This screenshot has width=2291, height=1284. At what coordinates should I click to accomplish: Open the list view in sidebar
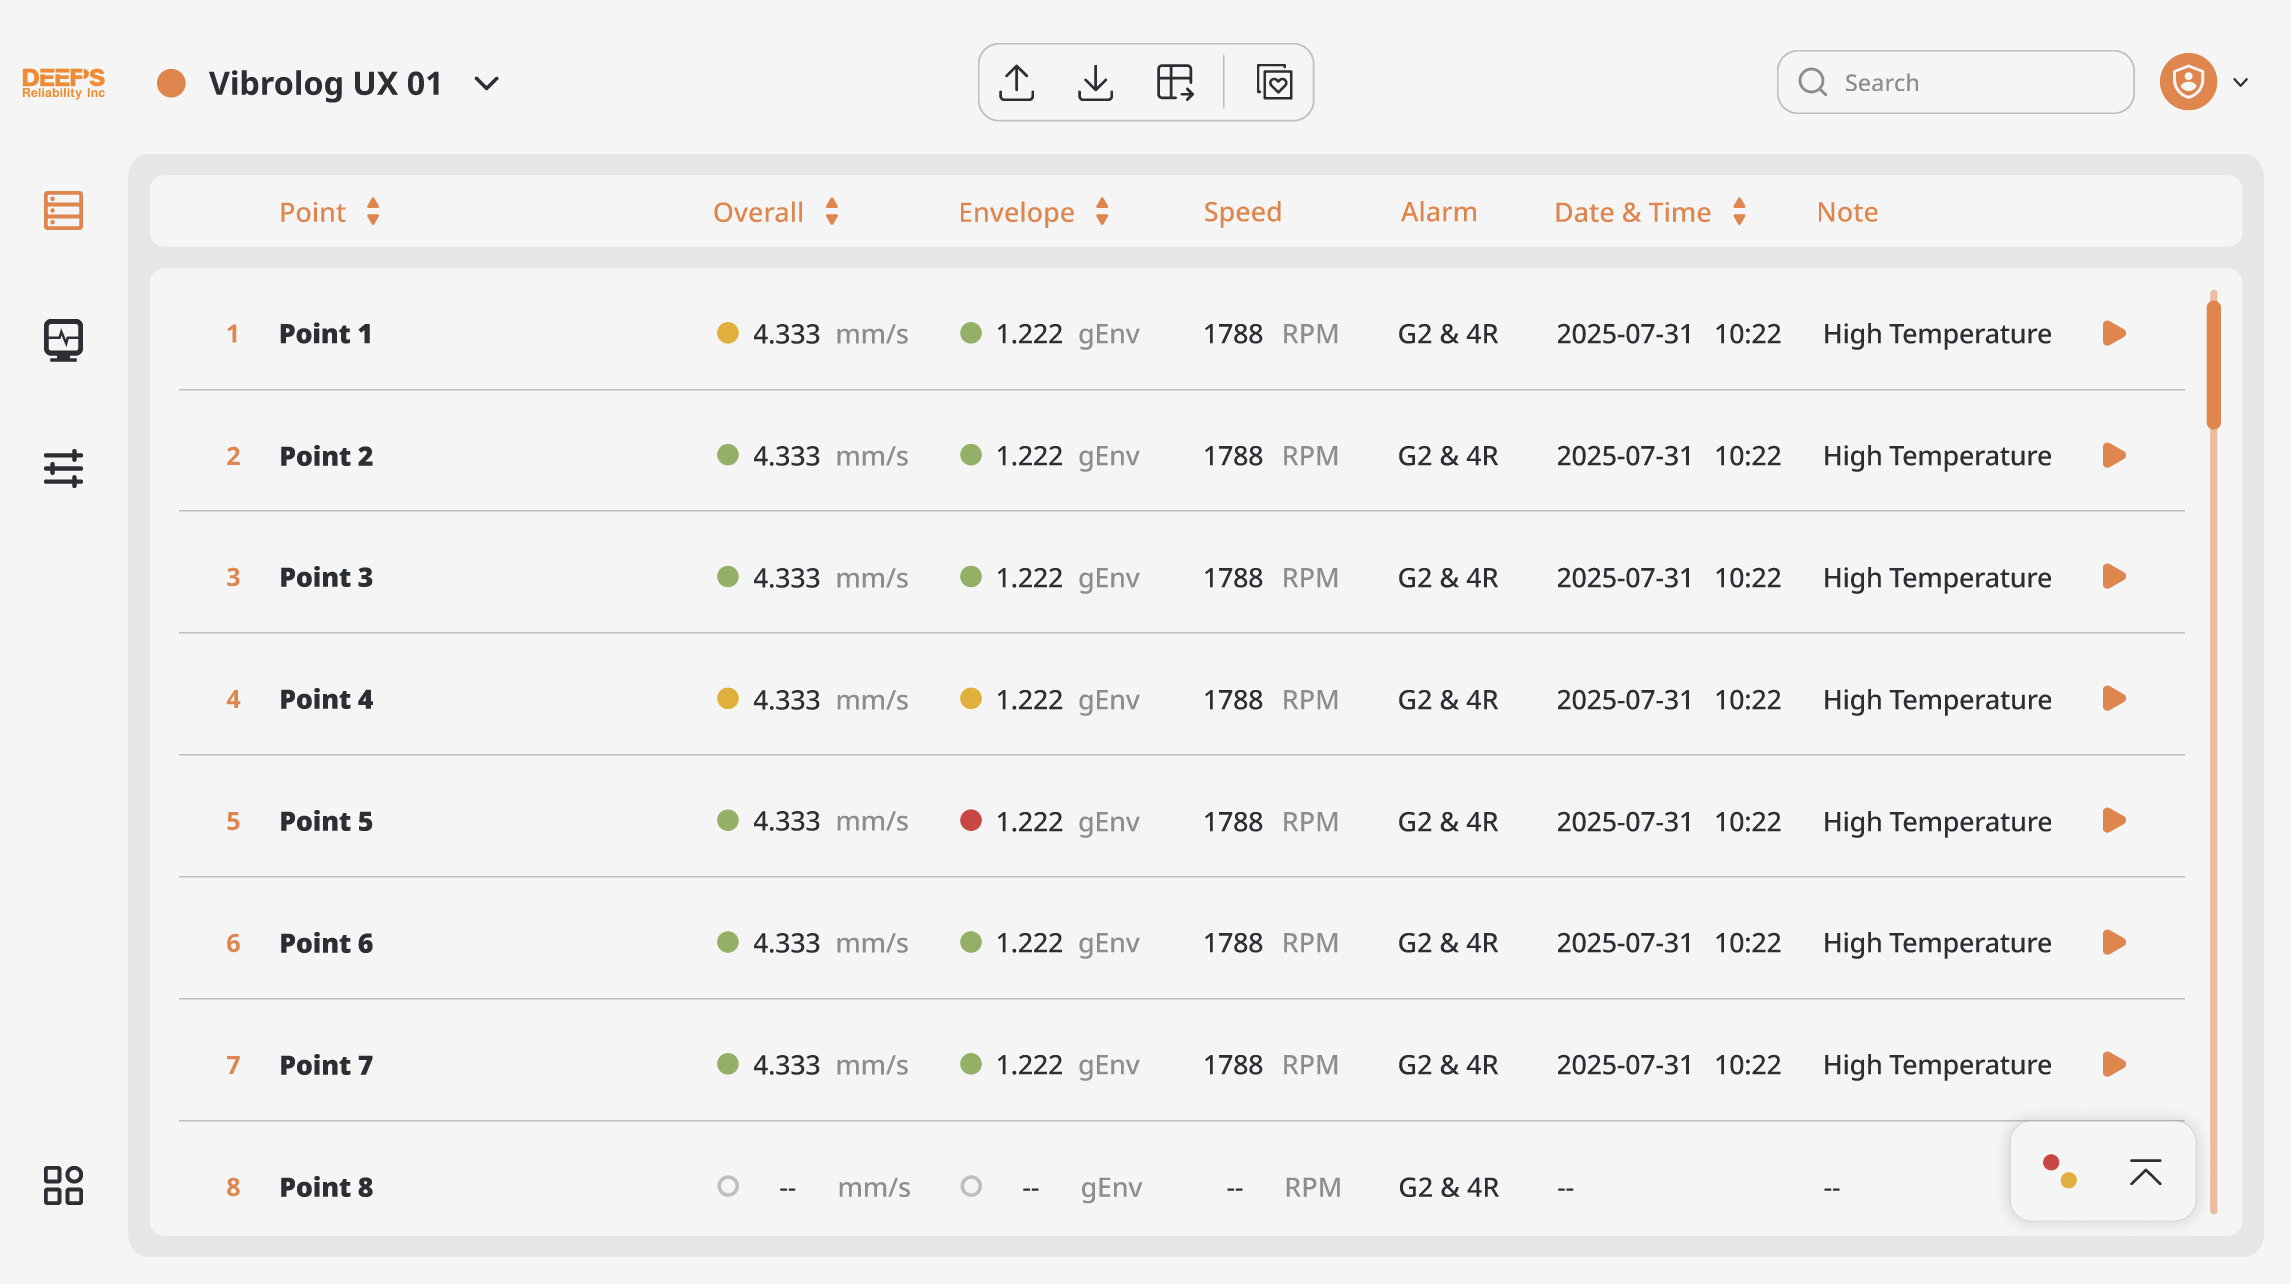[63, 211]
